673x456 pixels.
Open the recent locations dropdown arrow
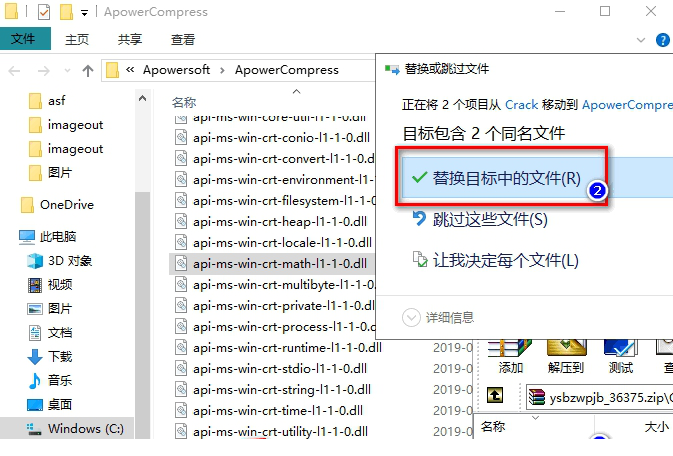(67, 70)
